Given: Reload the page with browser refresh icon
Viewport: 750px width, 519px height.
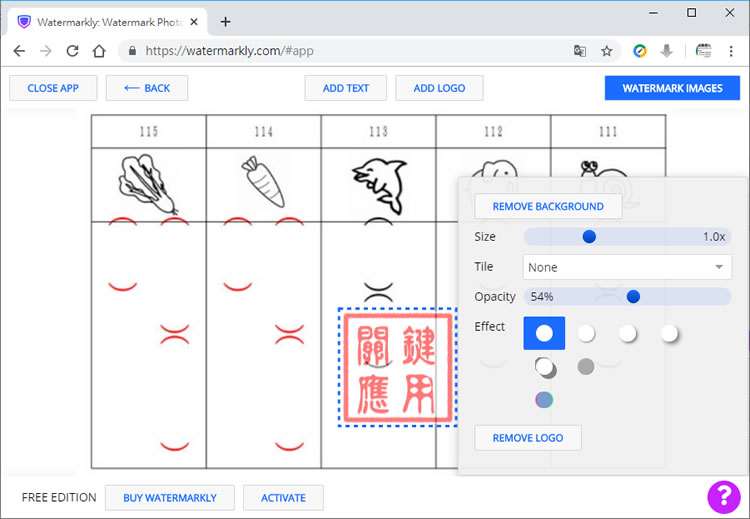Looking at the screenshot, I should pos(72,50).
